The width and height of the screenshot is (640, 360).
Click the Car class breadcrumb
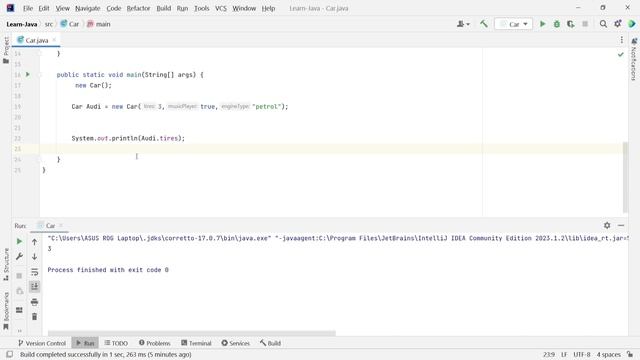(x=70, y=24)
